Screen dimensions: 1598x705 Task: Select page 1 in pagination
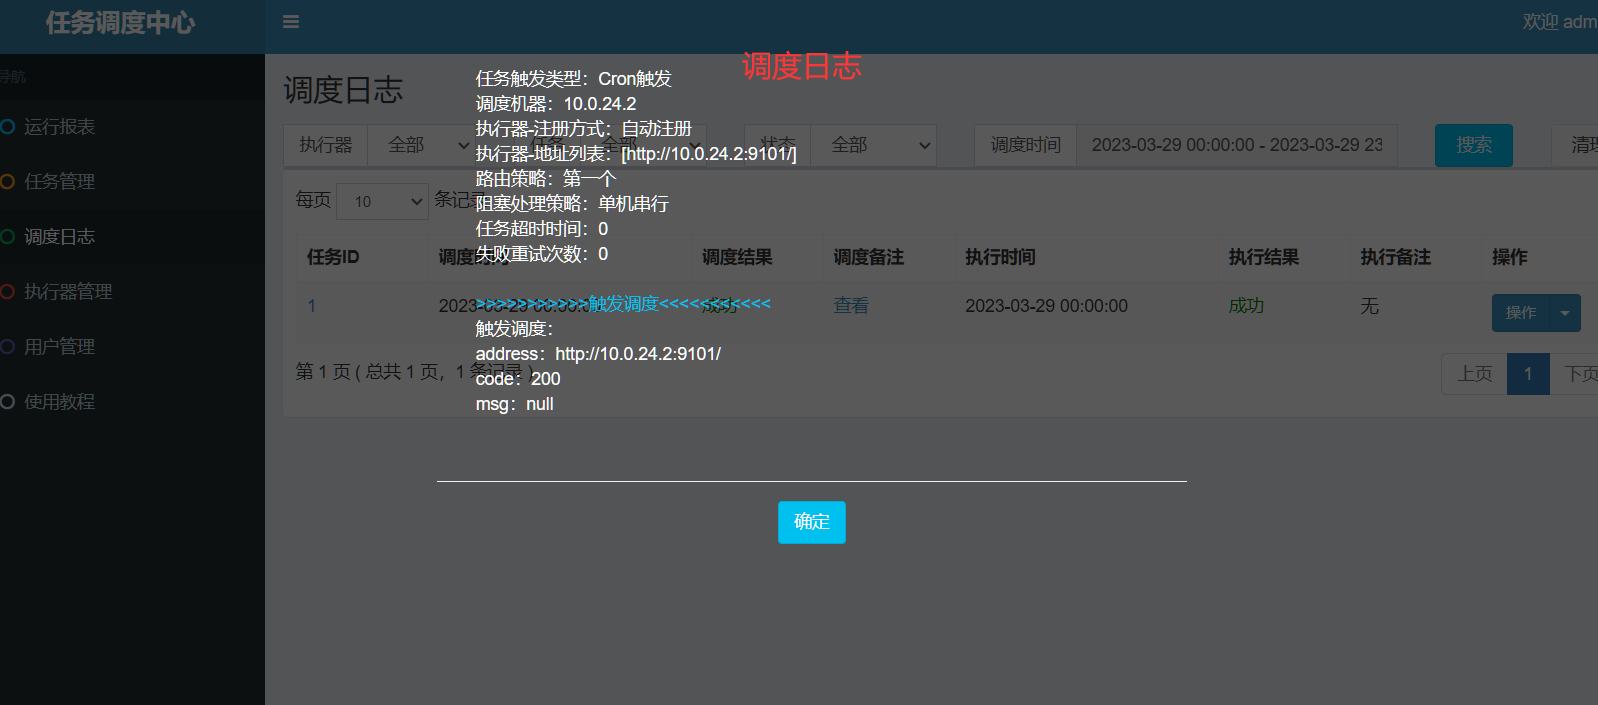pos(1528,374)
